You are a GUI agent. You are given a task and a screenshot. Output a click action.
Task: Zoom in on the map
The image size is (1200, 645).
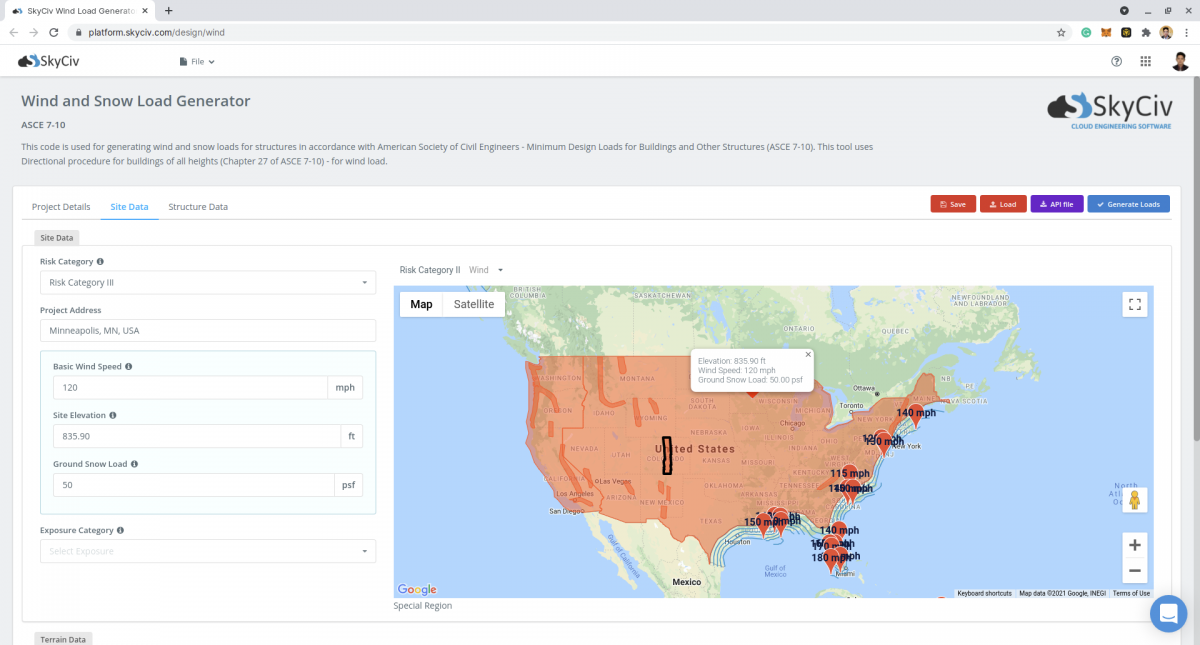(1134, 545)
